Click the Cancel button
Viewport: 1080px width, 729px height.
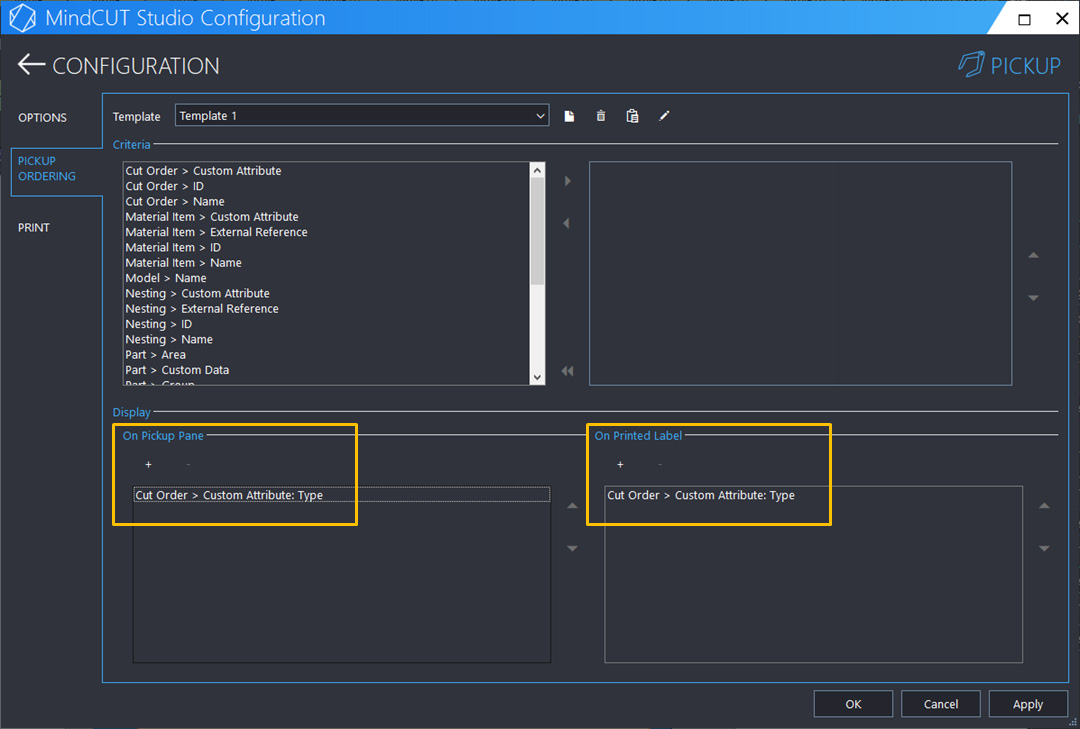pos(941,704)
